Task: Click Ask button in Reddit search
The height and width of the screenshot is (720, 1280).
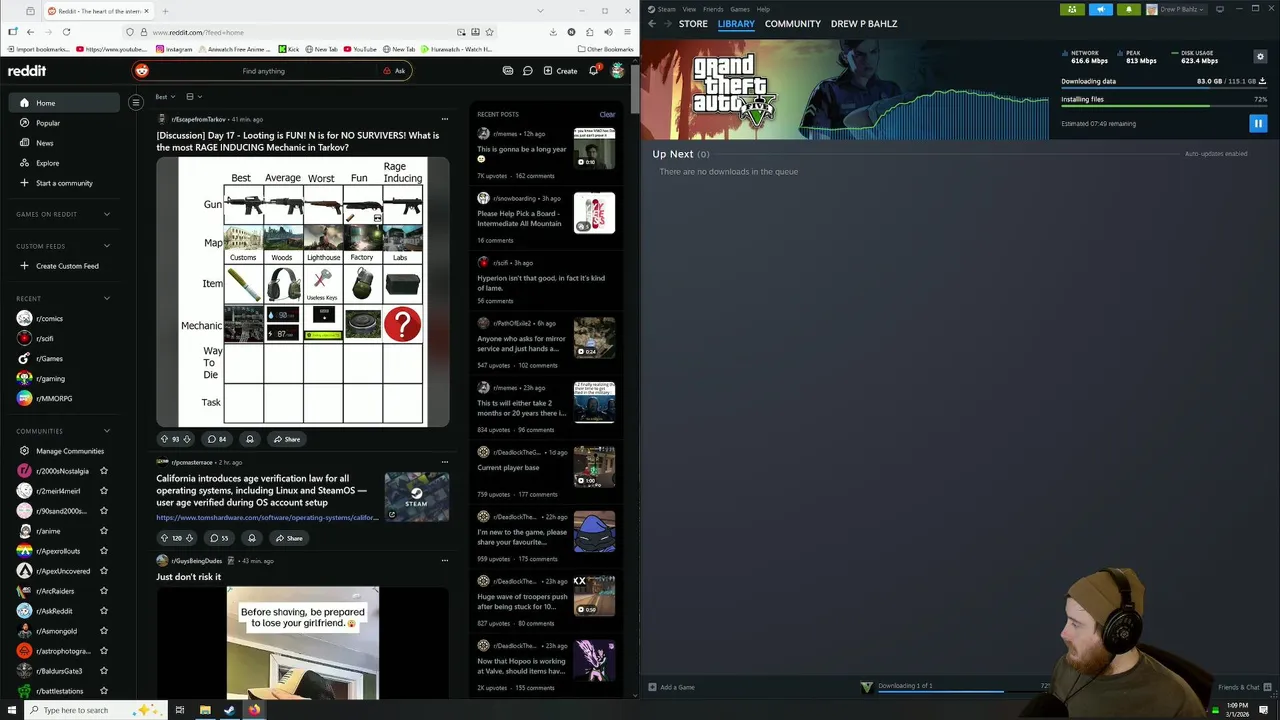Action: pos(394,71)
